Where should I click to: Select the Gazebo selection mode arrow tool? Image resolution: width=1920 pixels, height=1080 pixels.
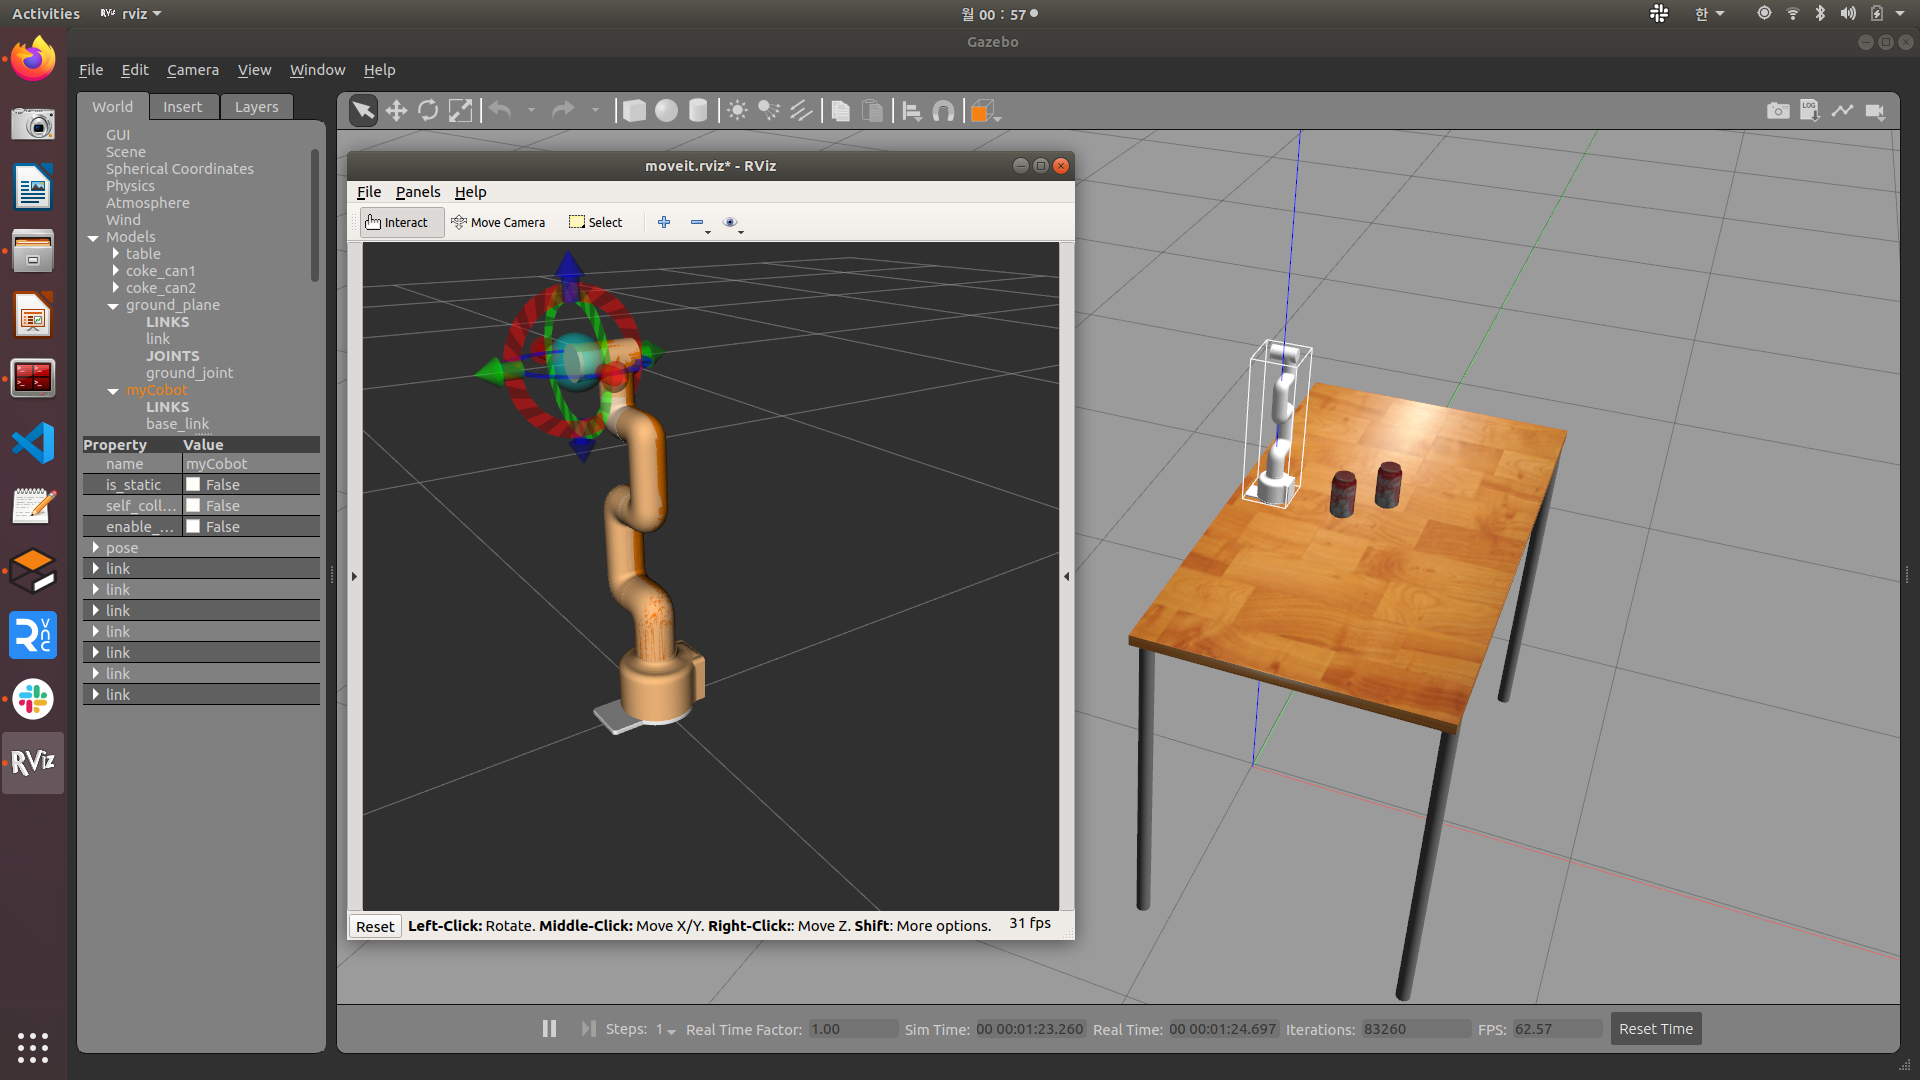pos(363,110)
